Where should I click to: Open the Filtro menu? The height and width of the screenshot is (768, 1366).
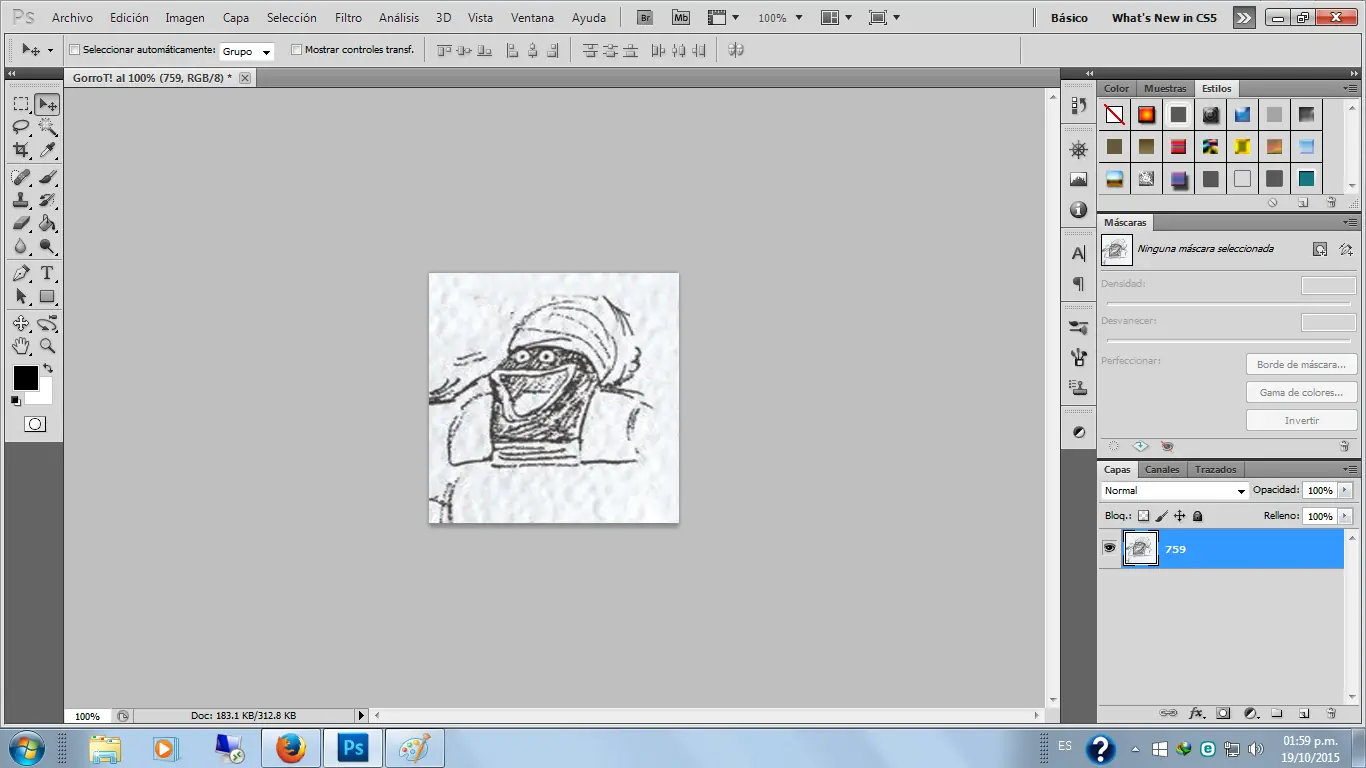348,18
